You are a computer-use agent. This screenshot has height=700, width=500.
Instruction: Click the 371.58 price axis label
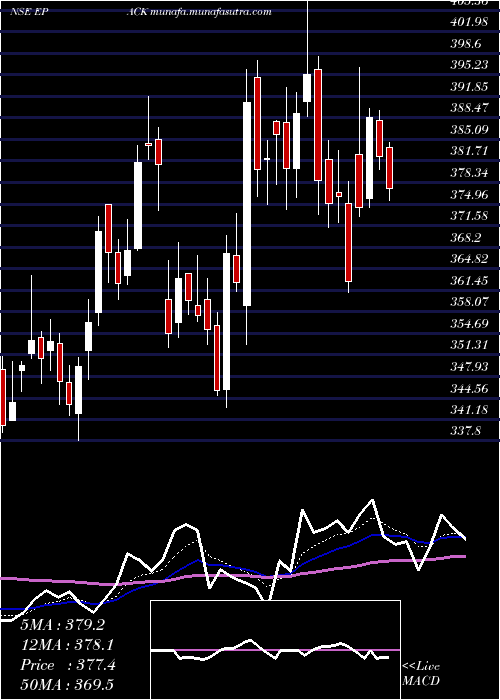point(469,216)
